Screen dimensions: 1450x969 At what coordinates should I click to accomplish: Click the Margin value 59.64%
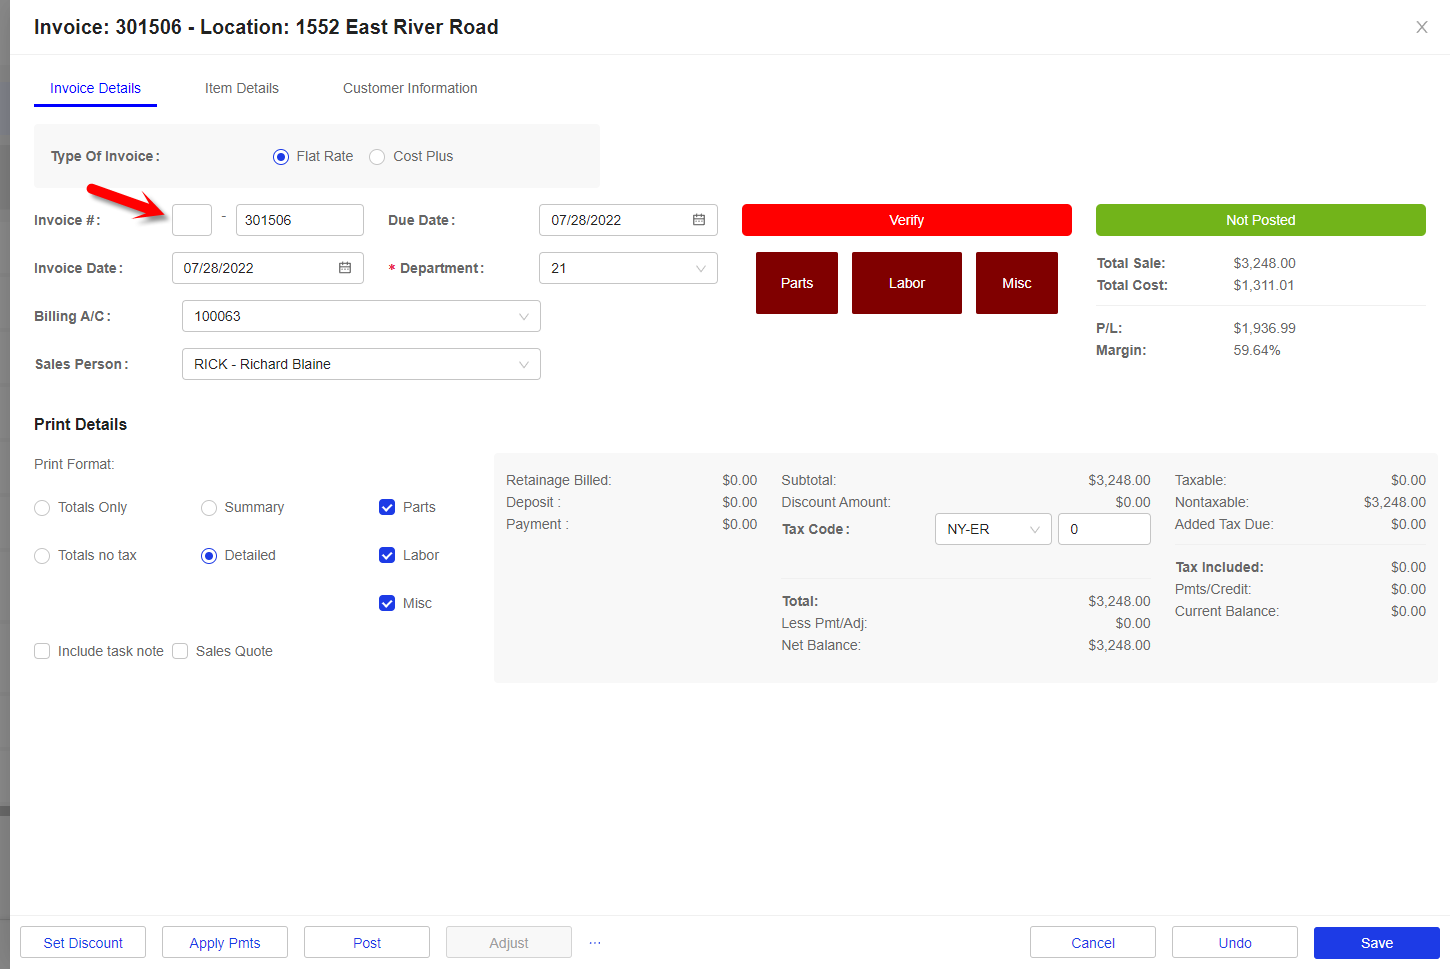click(x=1257, y=350)
